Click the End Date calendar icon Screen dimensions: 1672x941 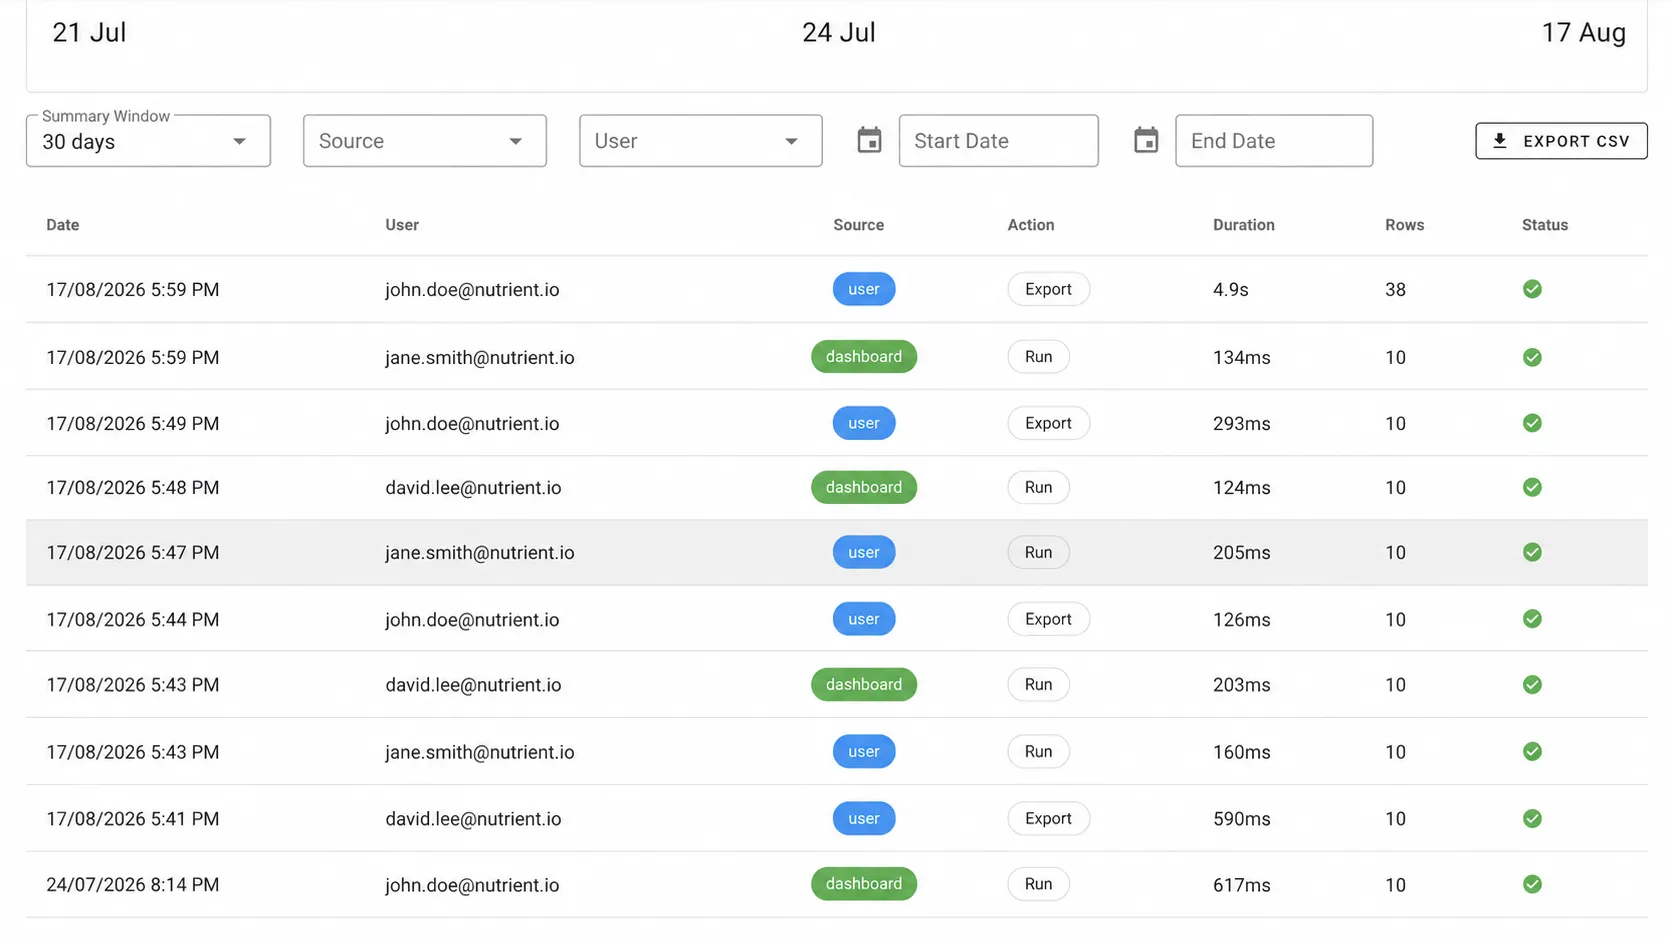[x=1146, y=141]
